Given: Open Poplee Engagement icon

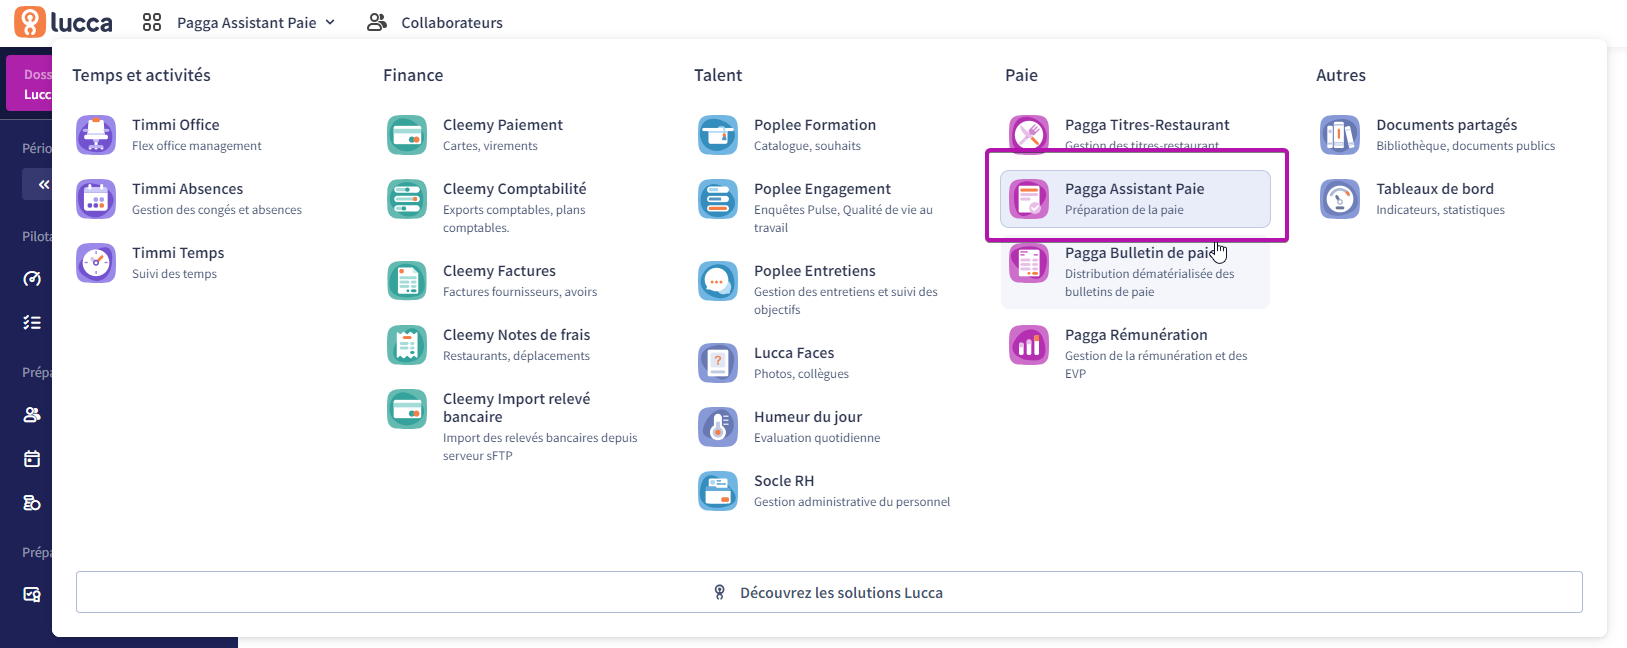Looking at the screenshot, I should pos(718,199).
